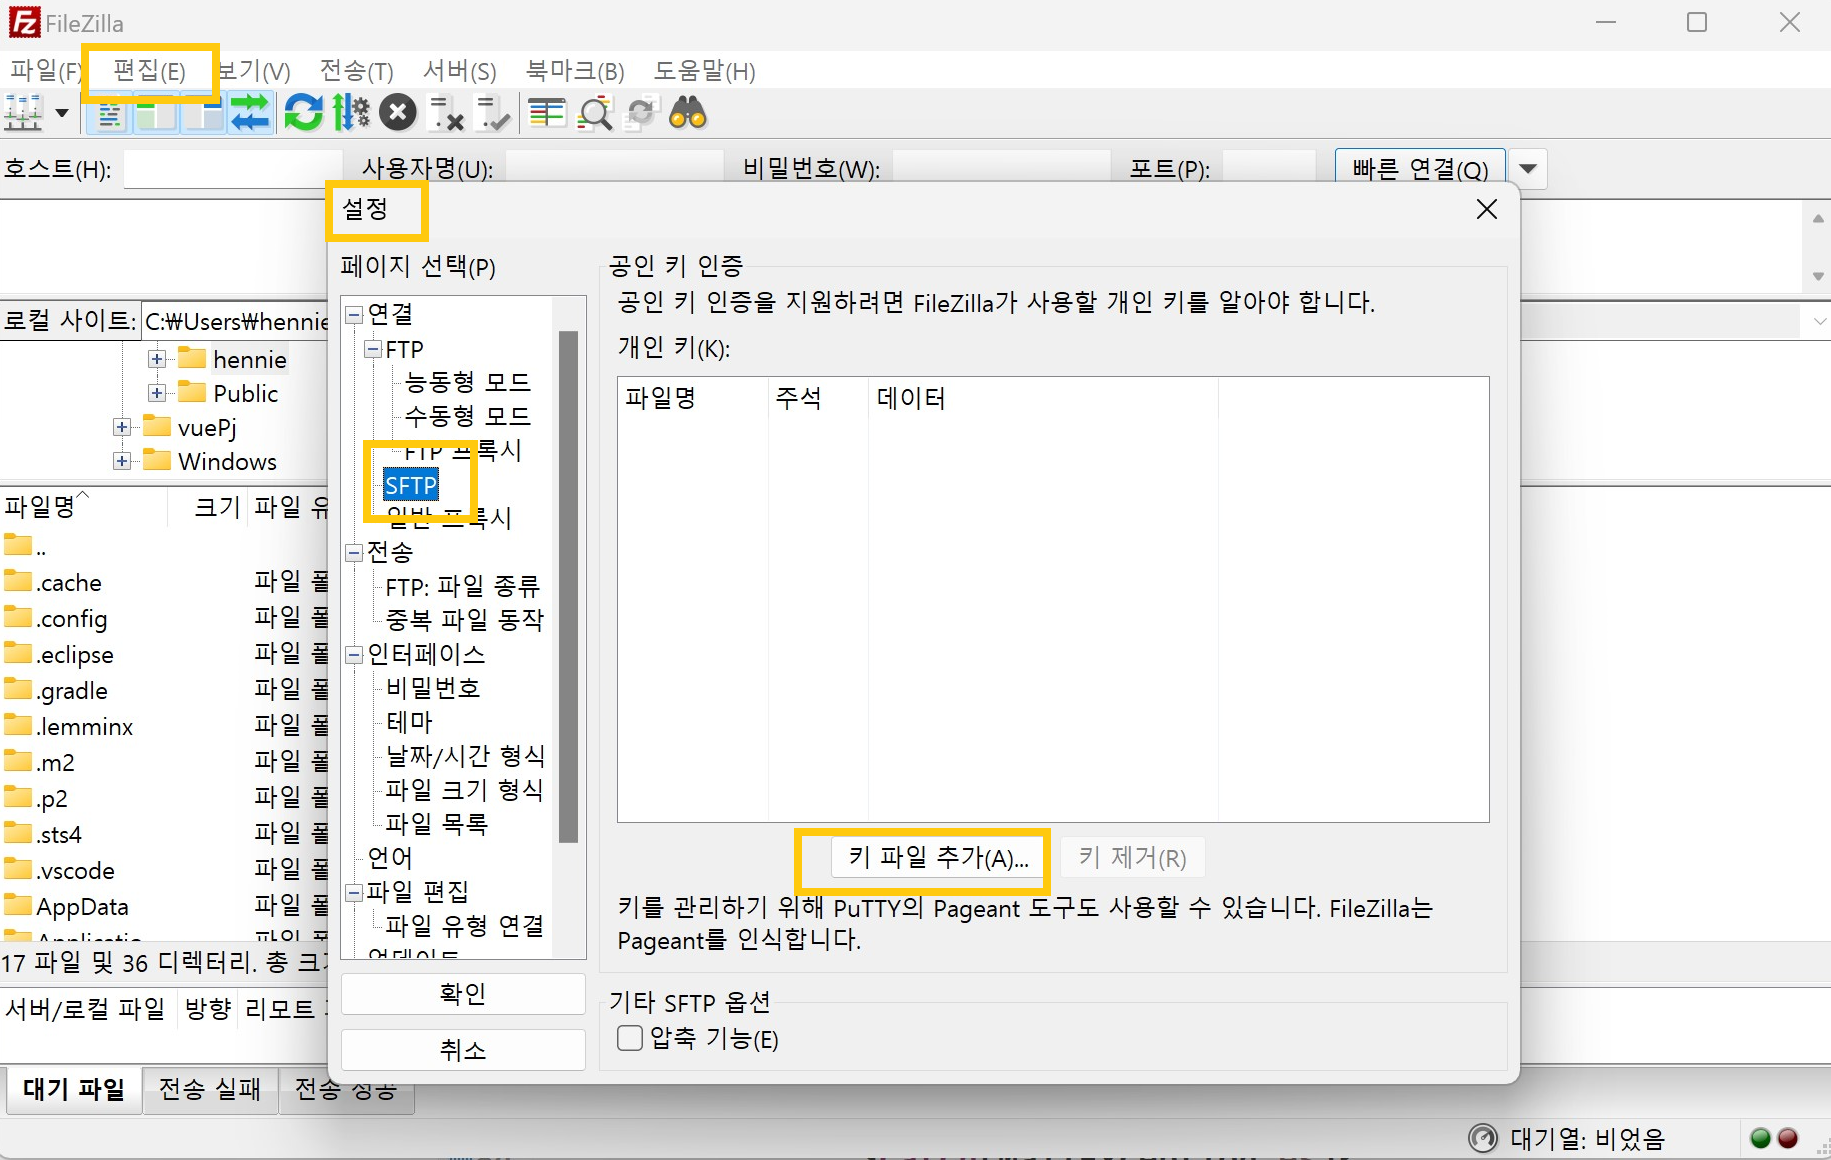Toggle local directory tree icon
The height and width of the screenshot is (1160, 1831).
tap(157, 113)
